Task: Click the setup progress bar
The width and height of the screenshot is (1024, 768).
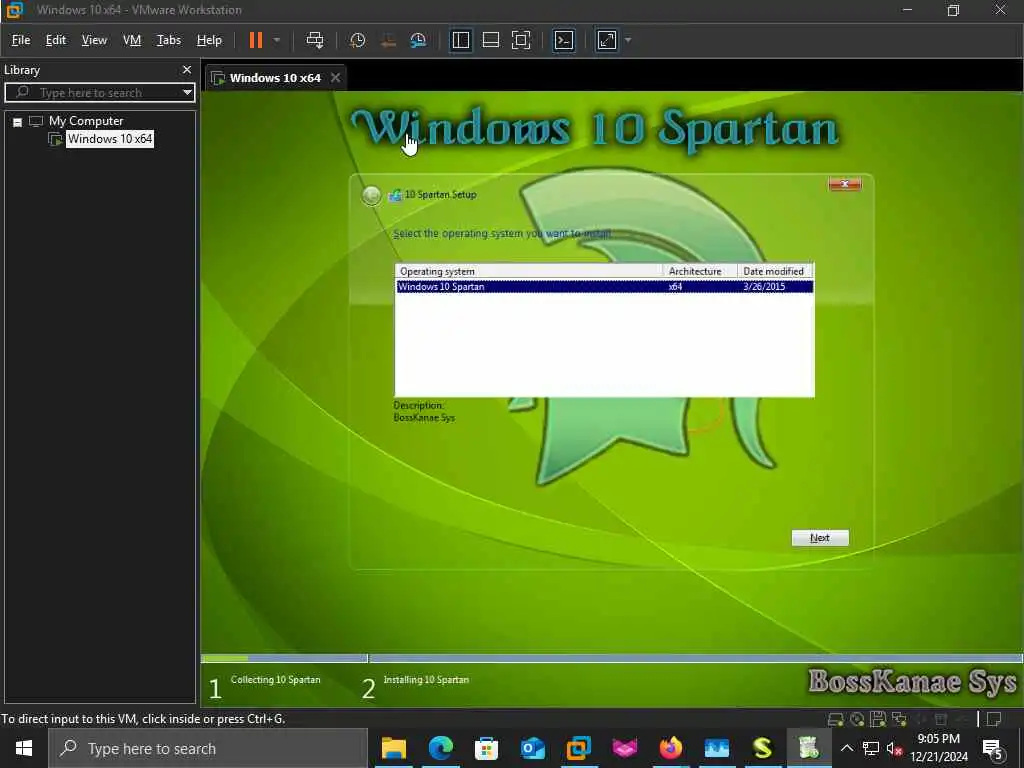Action: pyautogui.click(x=611, y=658)
